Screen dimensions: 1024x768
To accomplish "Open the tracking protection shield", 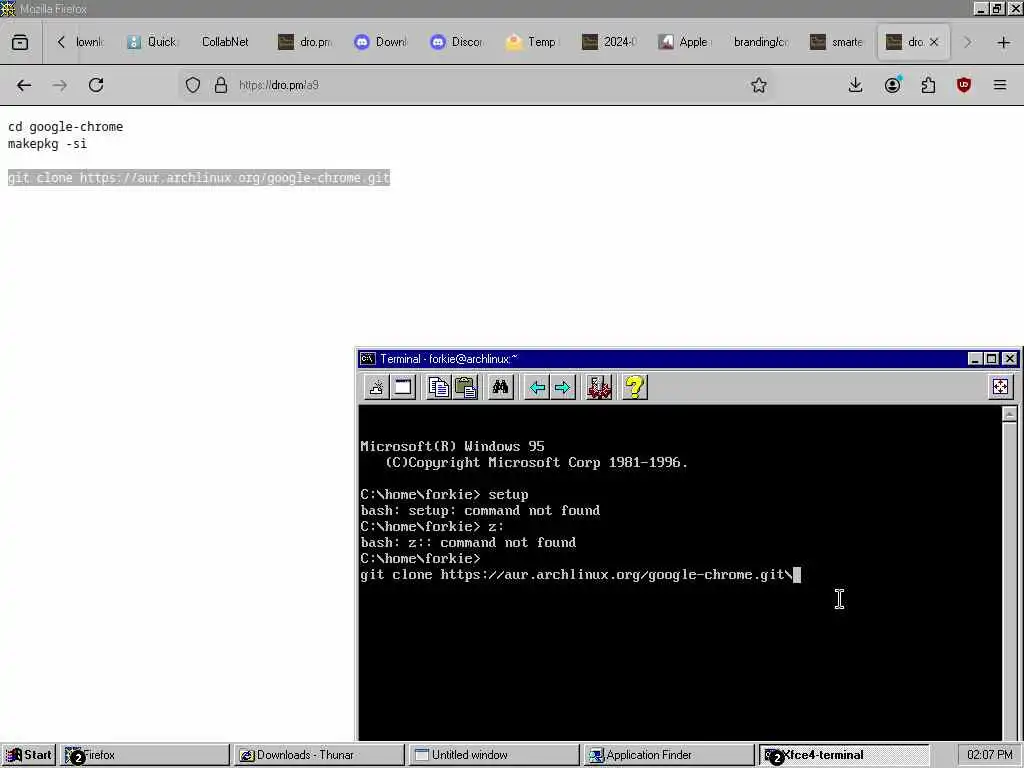I will [193, 85].
